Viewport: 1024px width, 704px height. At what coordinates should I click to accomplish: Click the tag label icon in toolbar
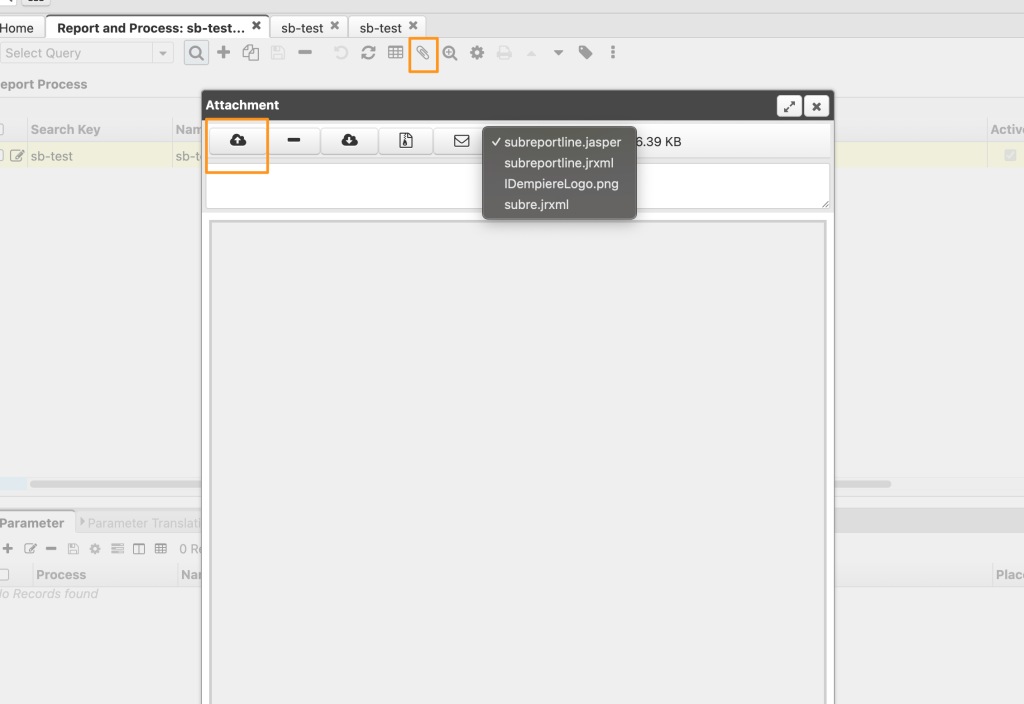(586, 52)
